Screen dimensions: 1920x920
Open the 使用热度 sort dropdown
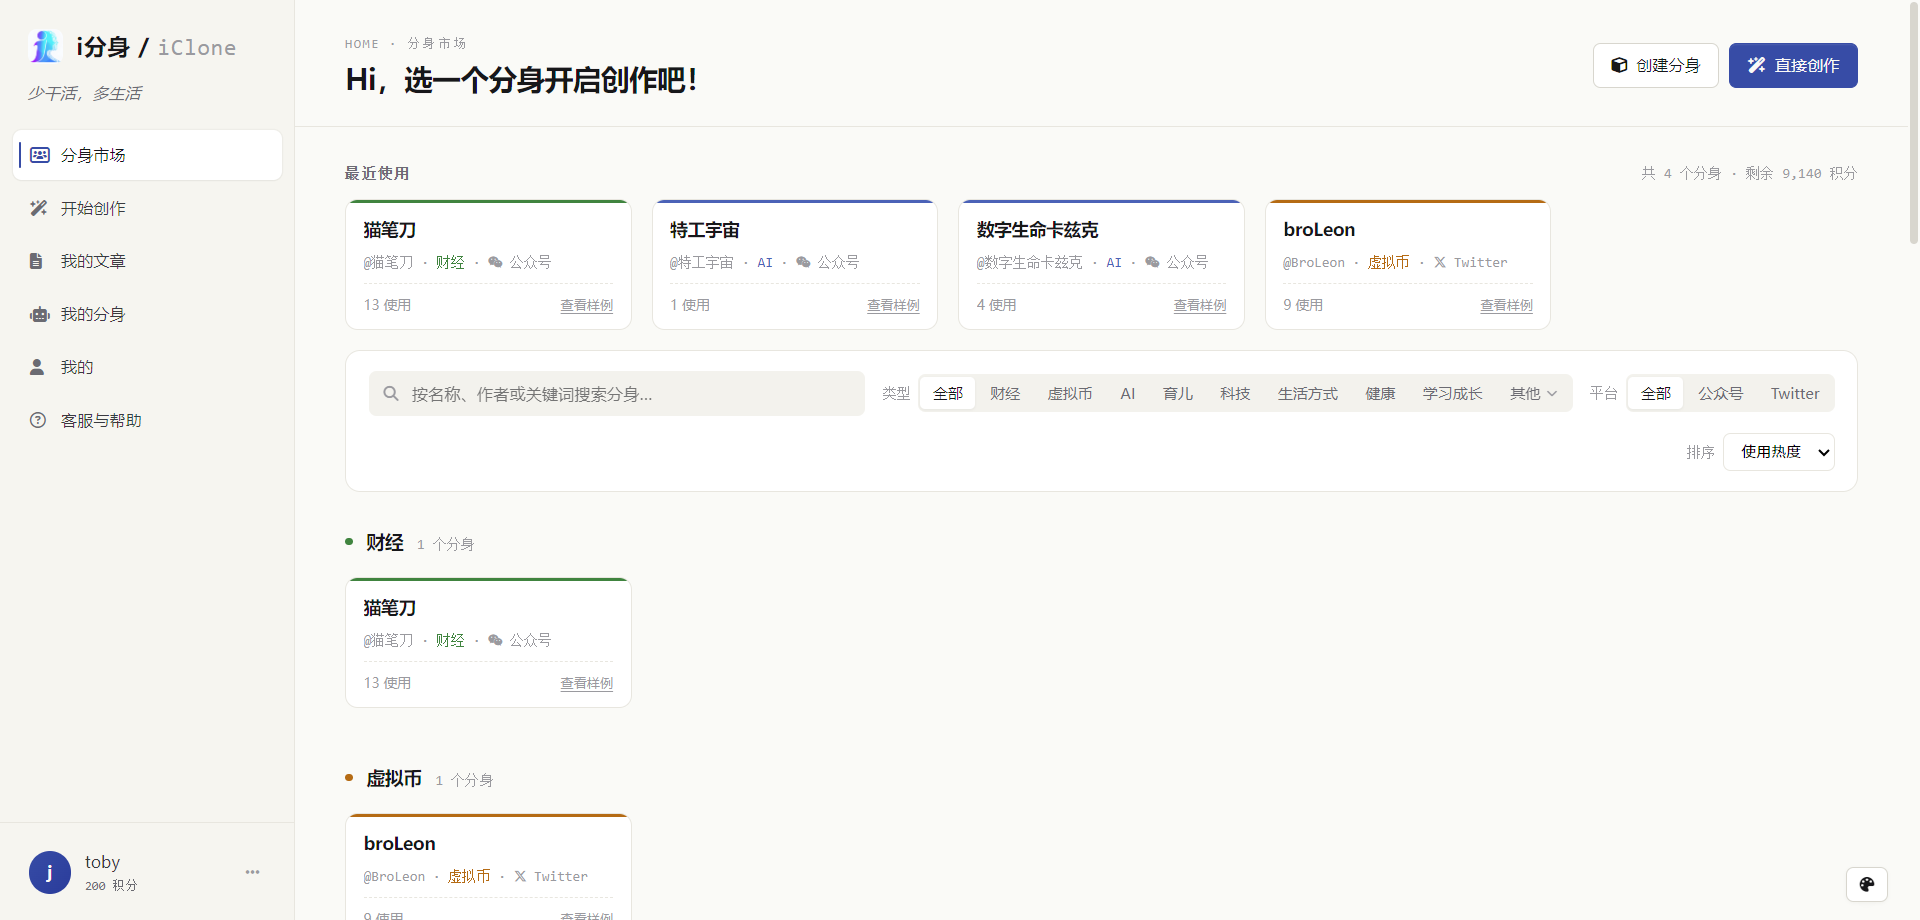(1779, 452)
